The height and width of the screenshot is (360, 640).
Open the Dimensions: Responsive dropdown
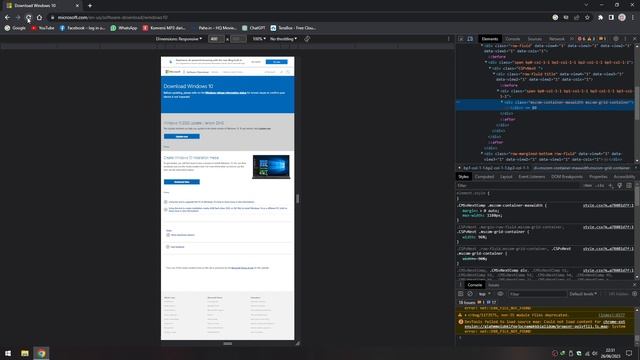179,39
